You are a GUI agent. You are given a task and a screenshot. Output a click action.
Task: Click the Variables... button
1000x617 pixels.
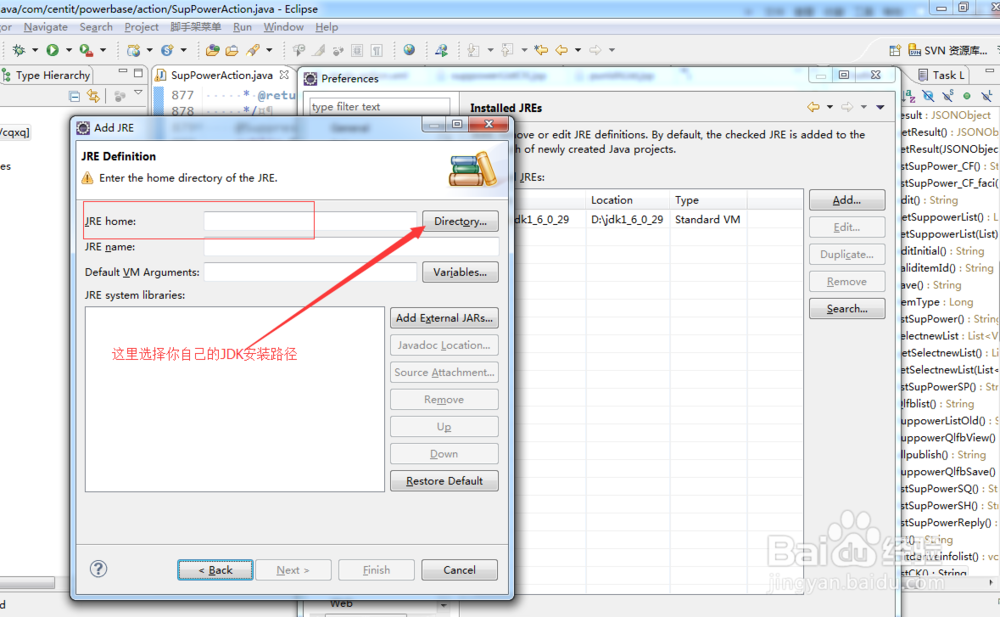[460, 272]
